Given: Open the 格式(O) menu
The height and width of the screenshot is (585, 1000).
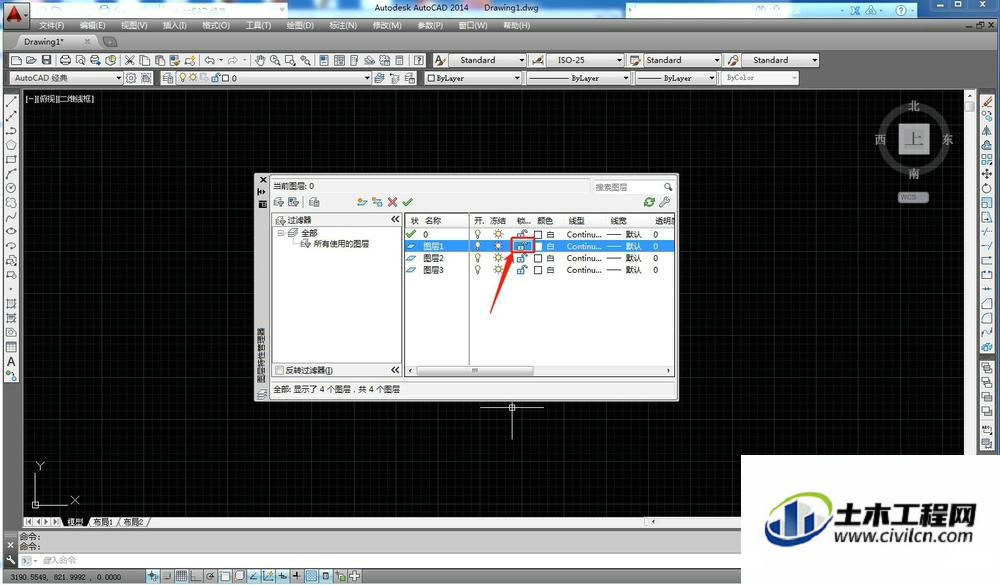Looking at the screenshot, I should click(x=216, y=26).
